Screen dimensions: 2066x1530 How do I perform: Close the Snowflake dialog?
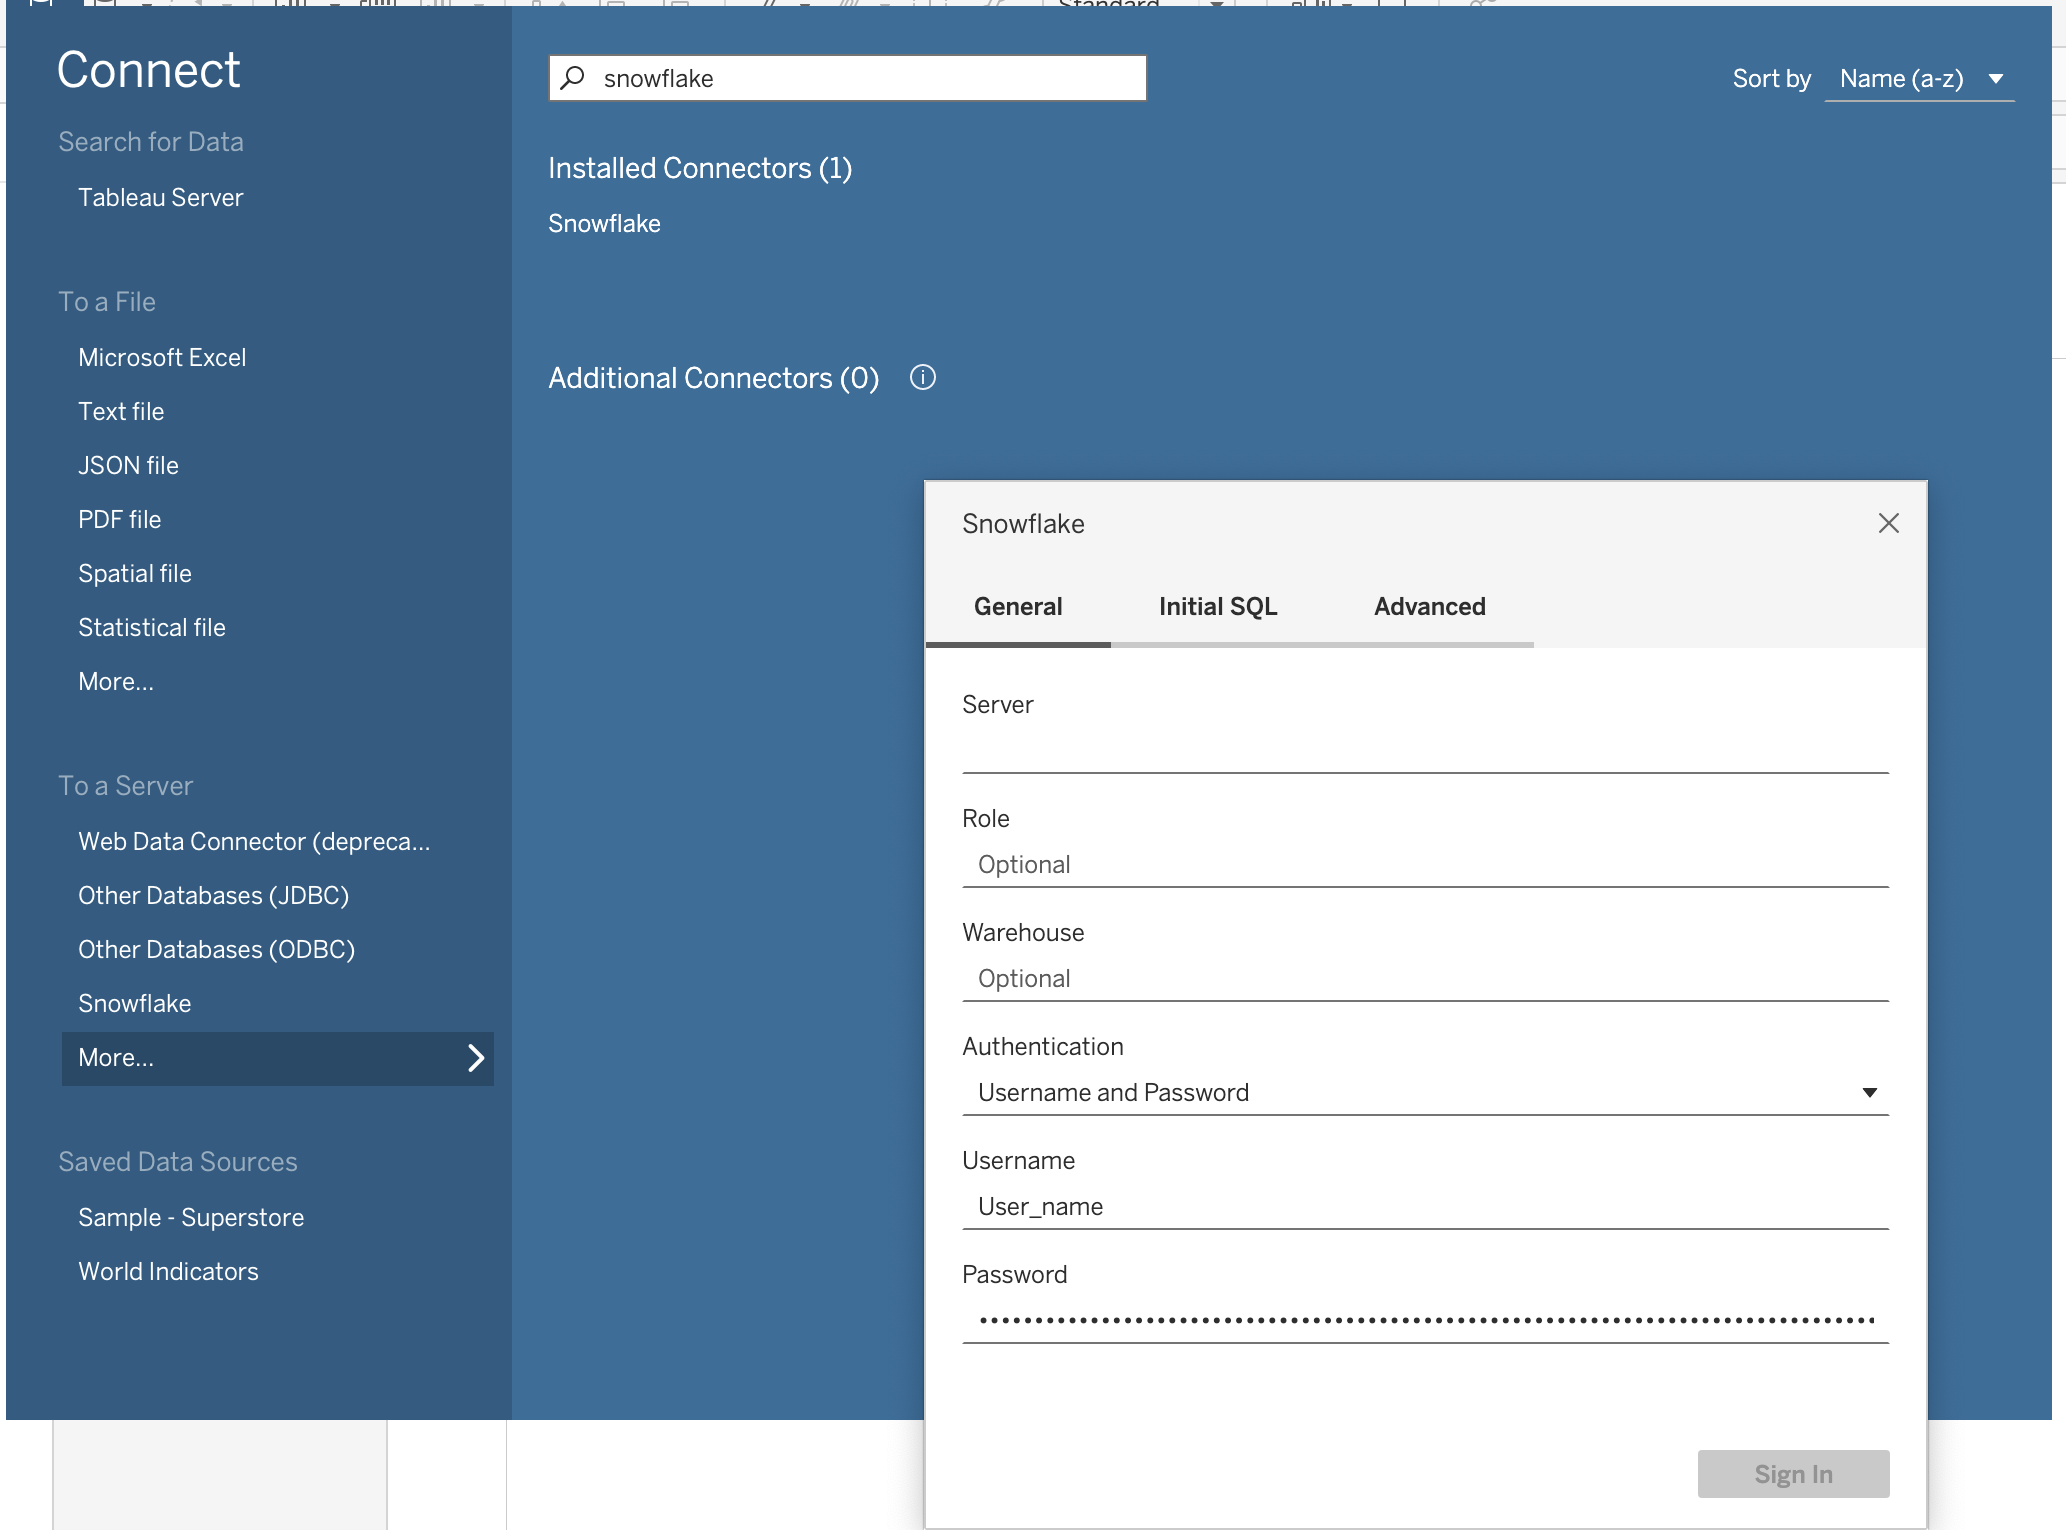point(1888,523)
